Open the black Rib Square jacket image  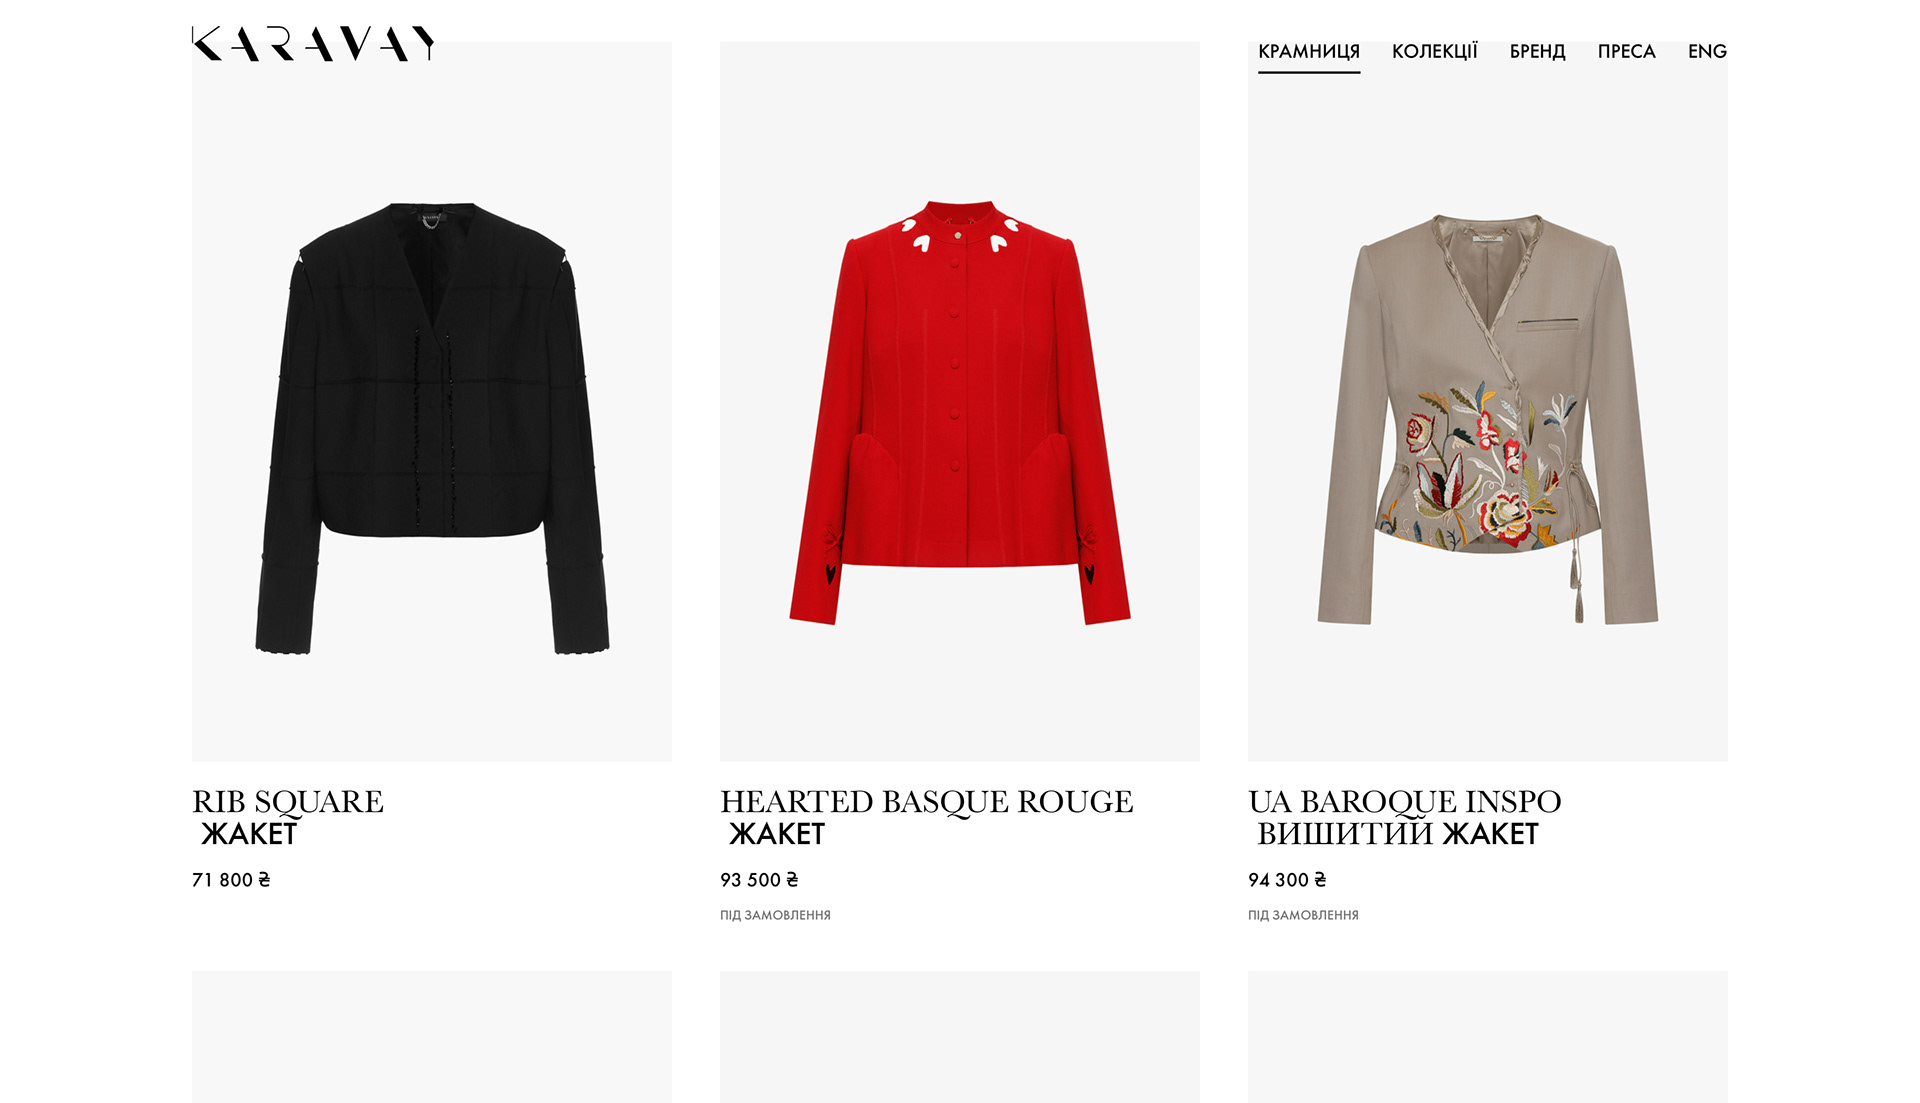pyautogui.click(x=432, y=402)
